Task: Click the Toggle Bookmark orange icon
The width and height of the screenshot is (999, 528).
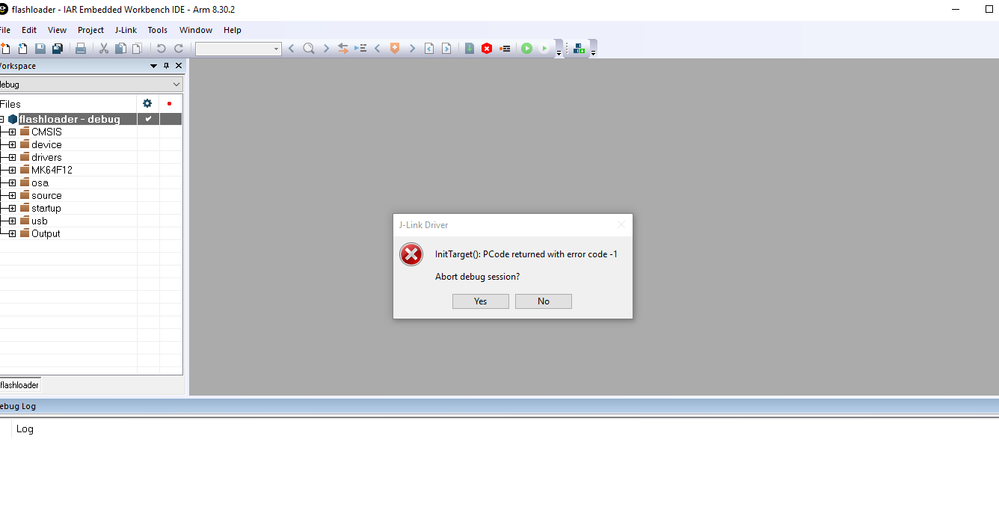Action: point(394,48)
